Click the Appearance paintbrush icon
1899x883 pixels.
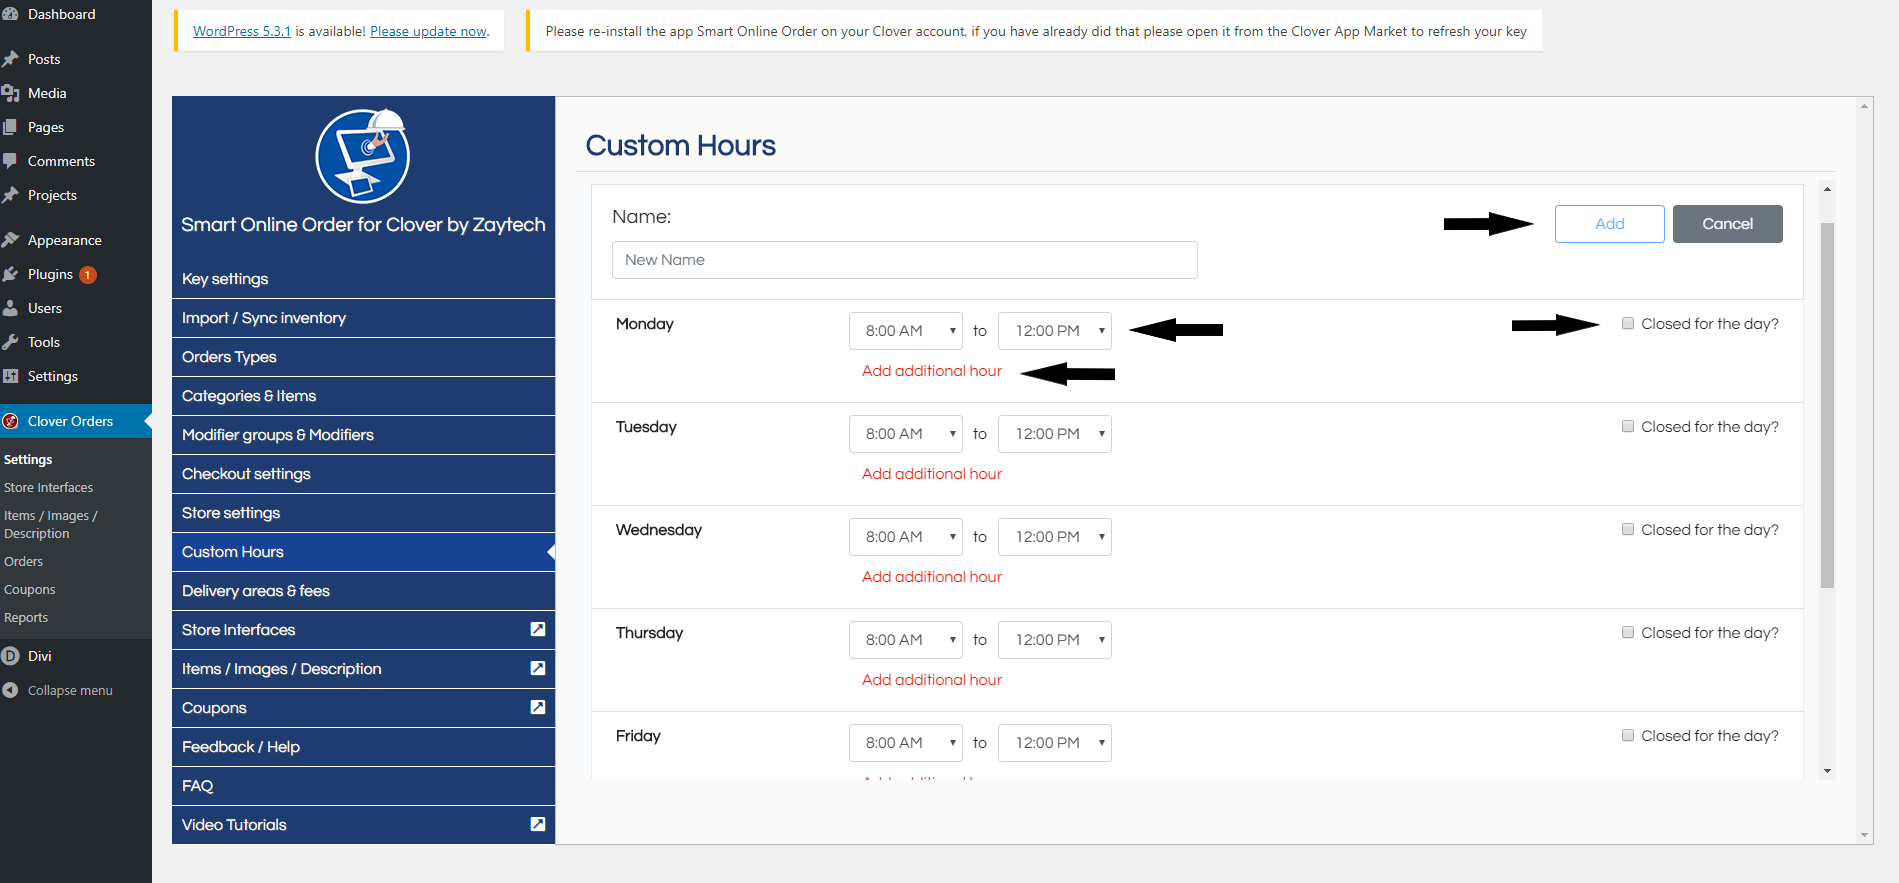[x=11, y=240]
